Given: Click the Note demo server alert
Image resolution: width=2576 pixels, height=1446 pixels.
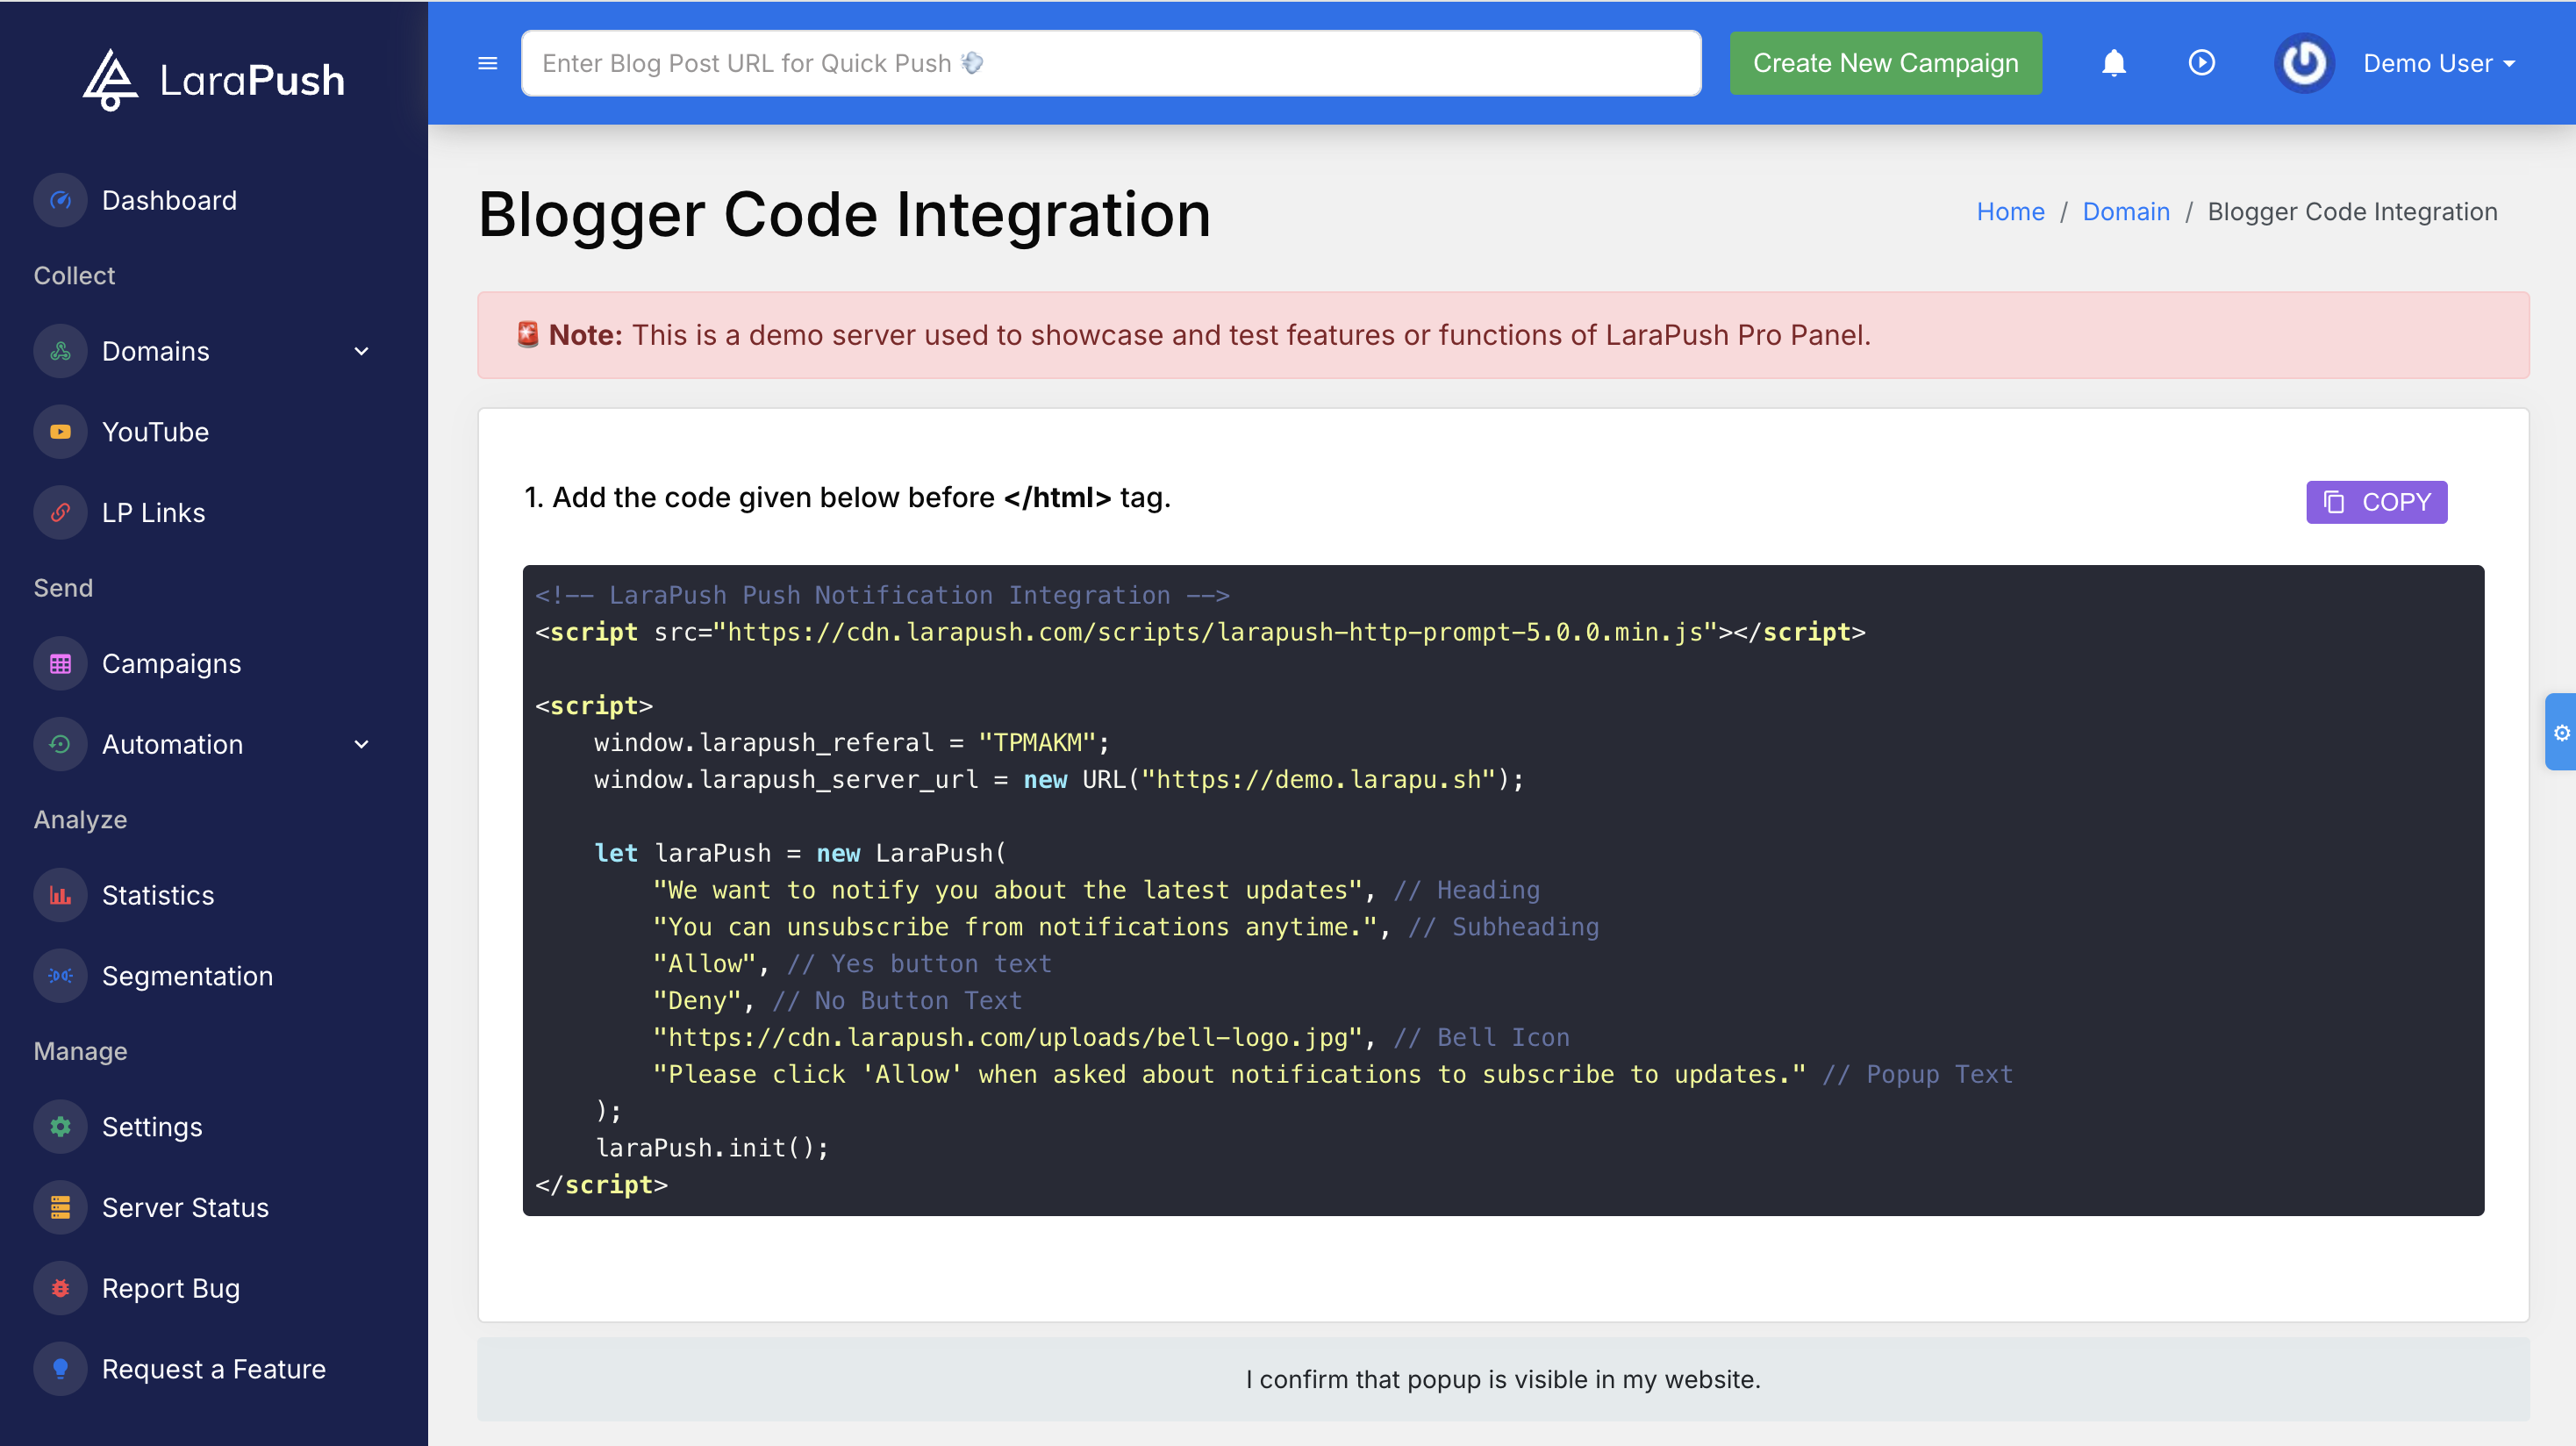Looking at the screenshot, I should tap(1502, 335).
